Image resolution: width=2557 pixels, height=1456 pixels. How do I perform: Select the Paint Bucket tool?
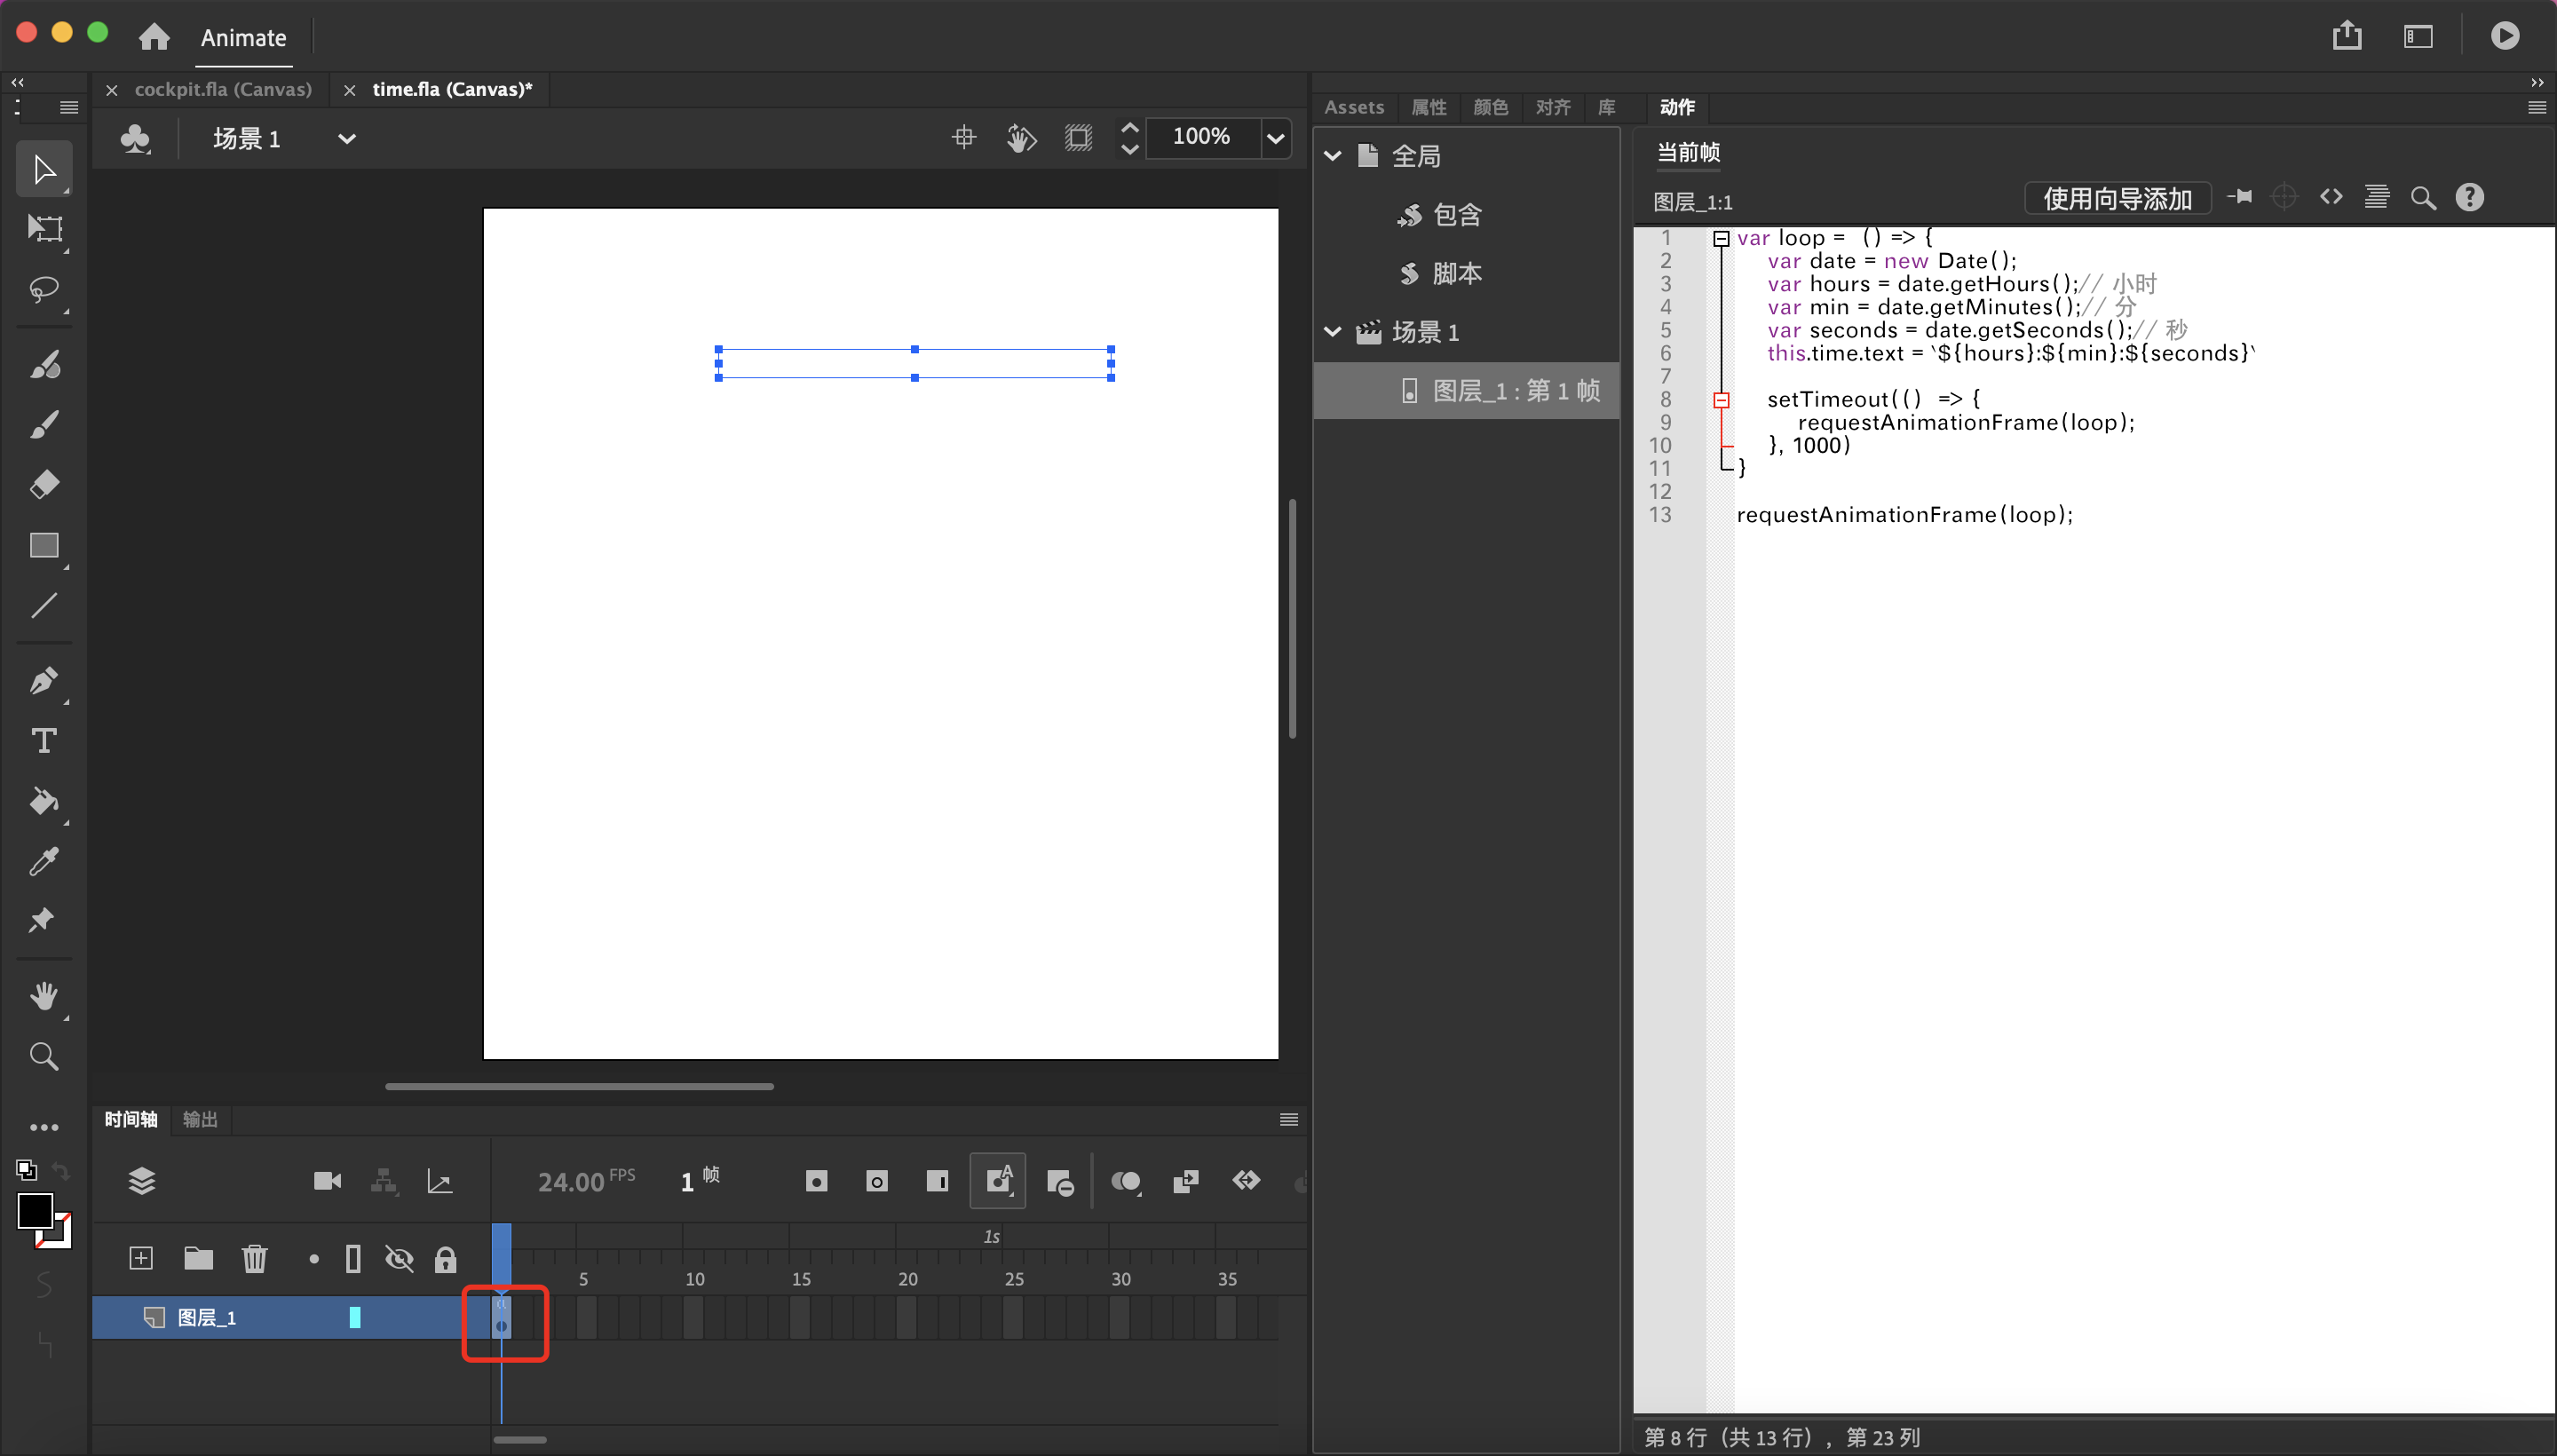(x=44, y=801)
